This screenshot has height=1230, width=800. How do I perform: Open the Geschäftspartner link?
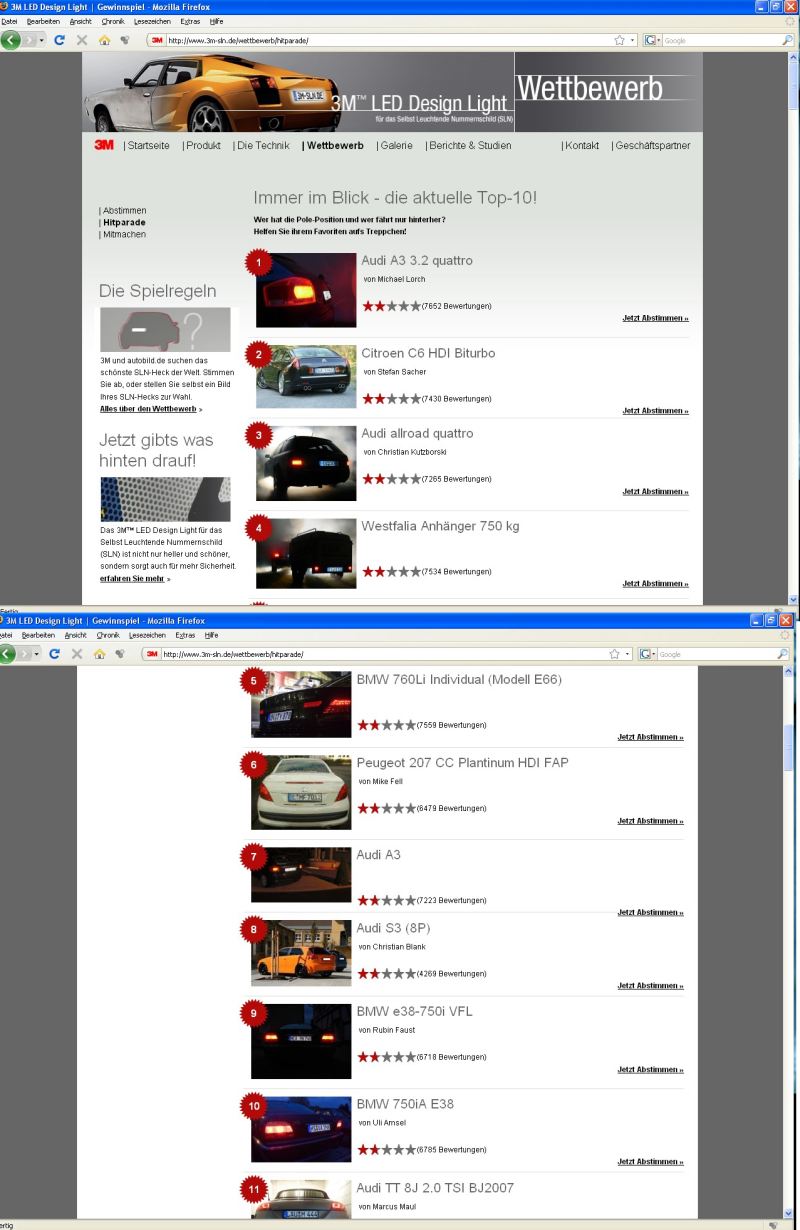pyautogui.click(x=653, y=146)
